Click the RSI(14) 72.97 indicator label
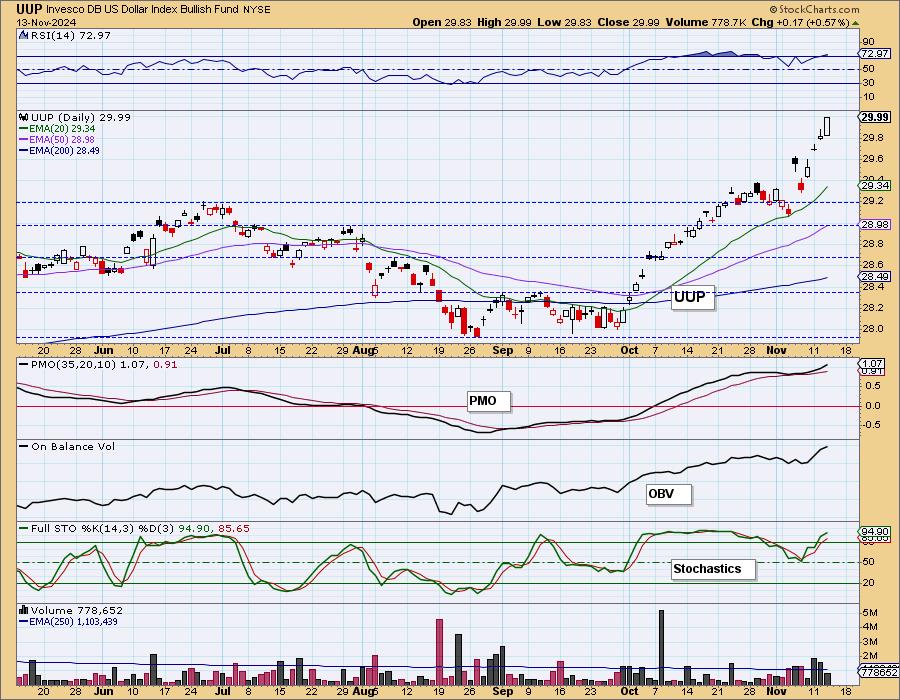The width and height of the screenshot is (900, 700). pos(71,35)
